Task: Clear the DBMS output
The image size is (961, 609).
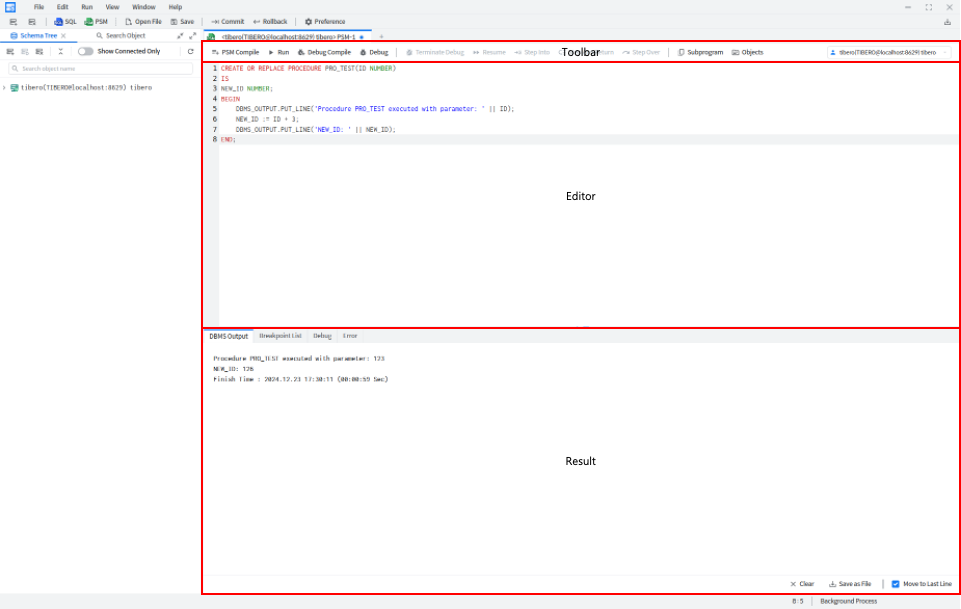Action: (x=802, y=584)
